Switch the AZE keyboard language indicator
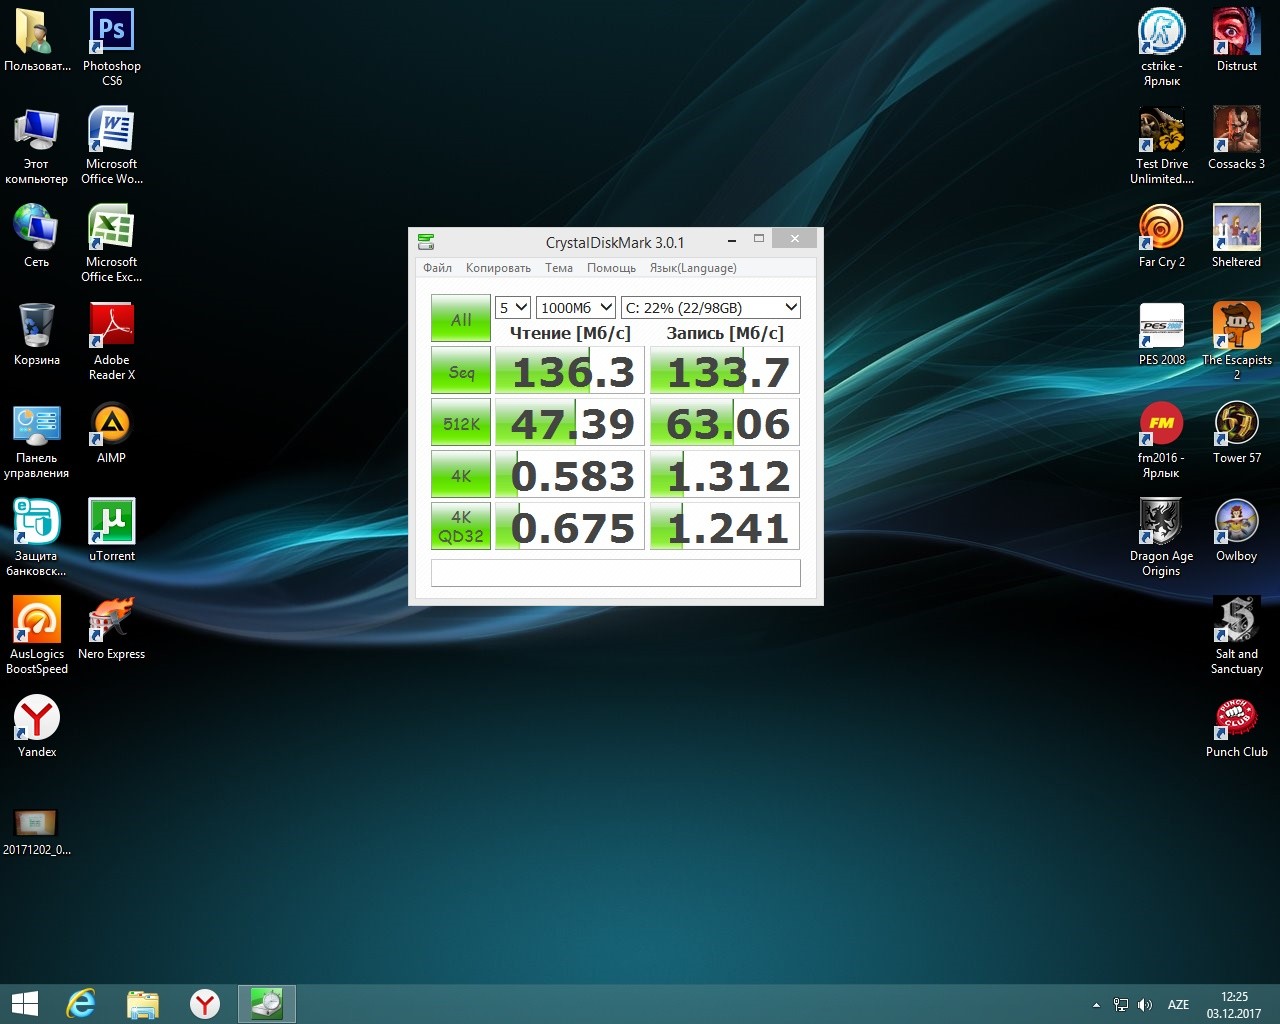Image resolution: width=1280 pixels, height=1024 pixels. click(1179, 1005)
